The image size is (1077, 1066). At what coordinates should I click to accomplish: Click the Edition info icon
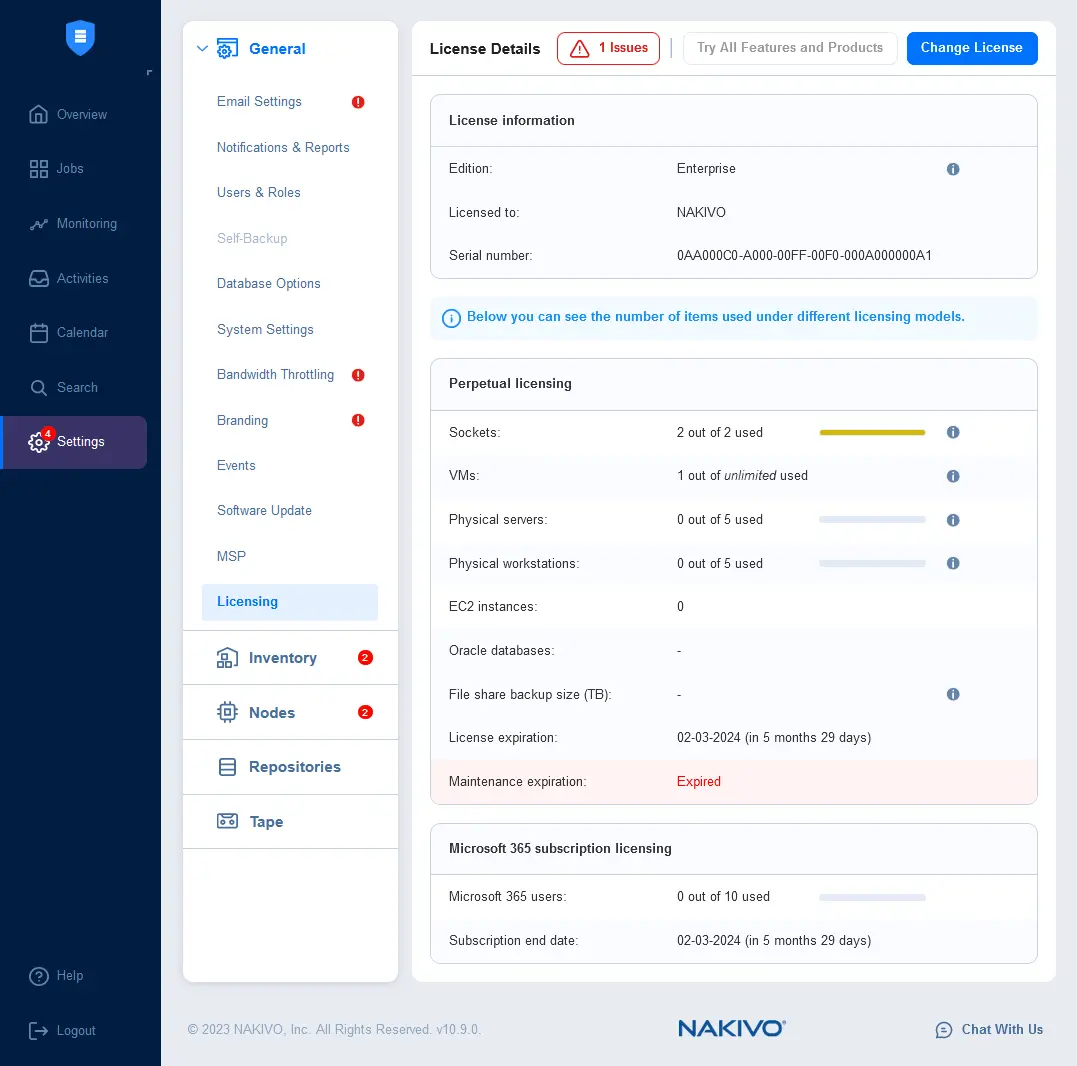click(x=953, y=169)
